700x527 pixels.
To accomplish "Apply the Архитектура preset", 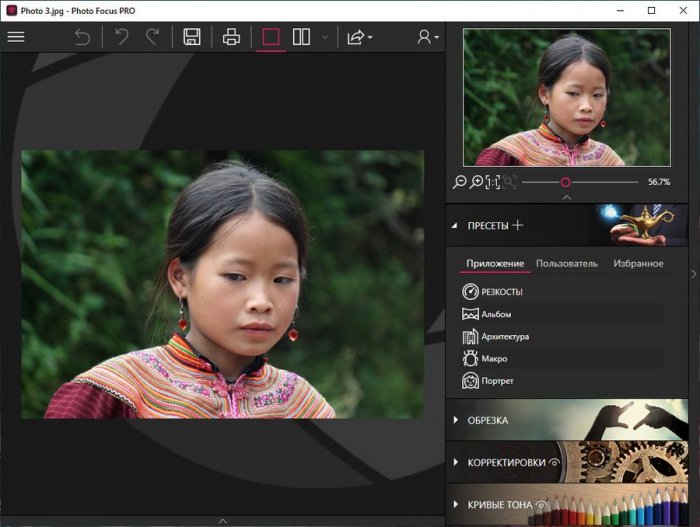I will [x=505, y=337].
